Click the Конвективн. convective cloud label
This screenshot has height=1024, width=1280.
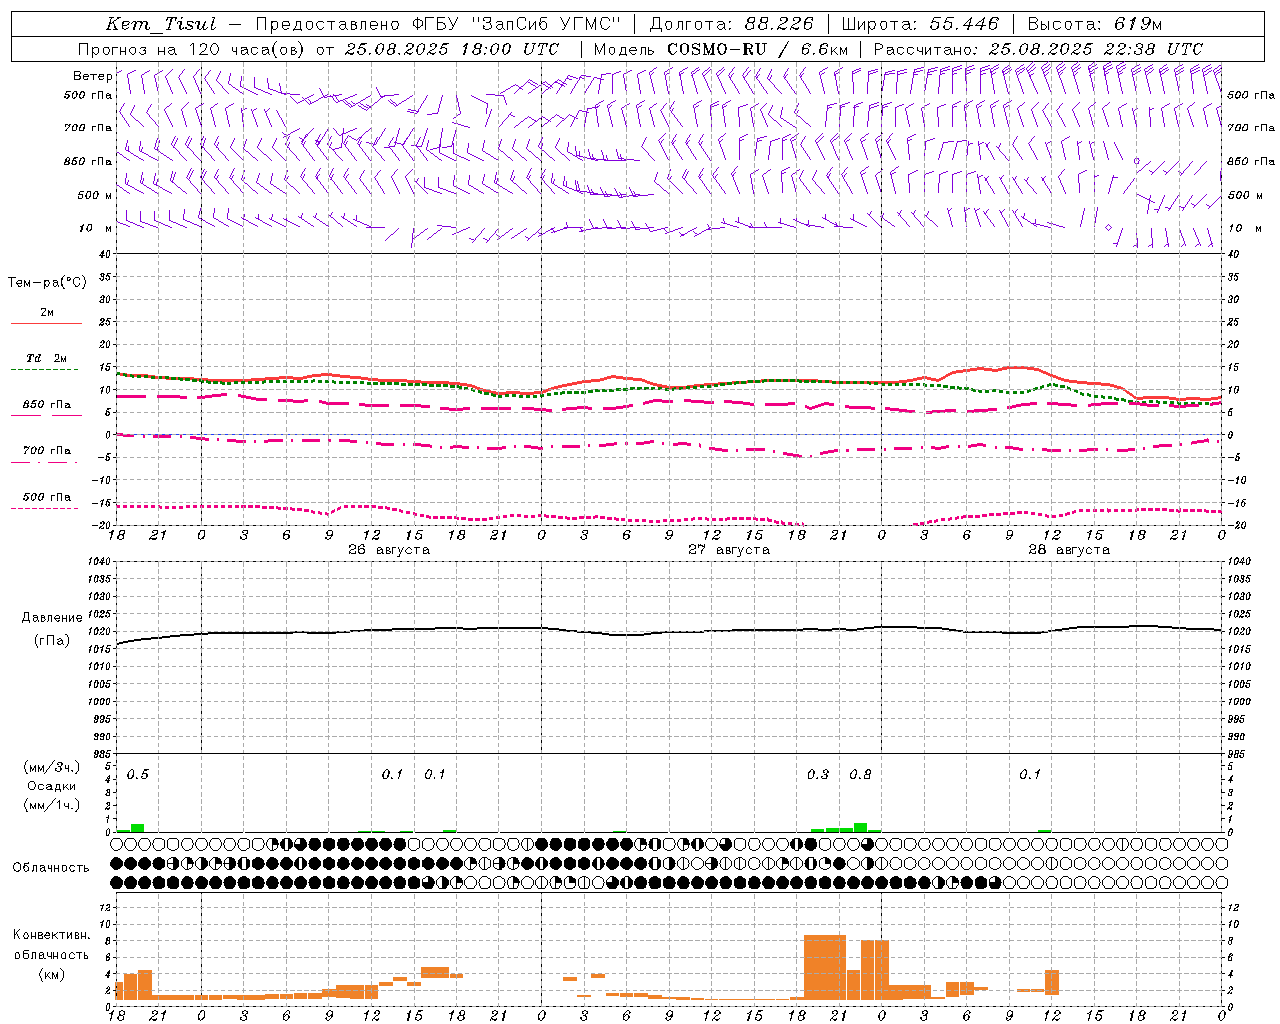[51, 935]
